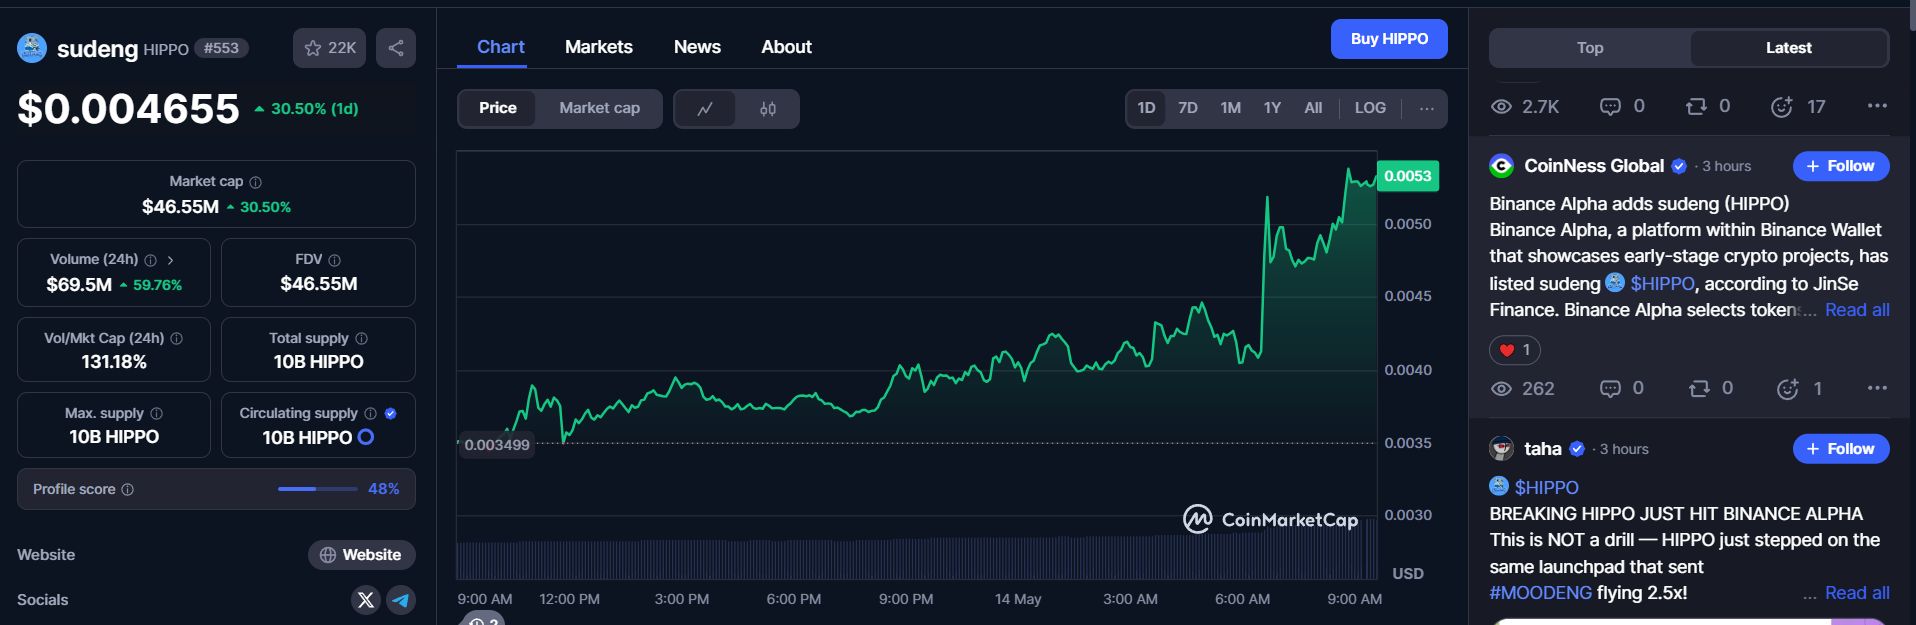Switch to line chart view icon
Image resolution: width=1916 pixels, height=625 pixels.
pos(705,109)
